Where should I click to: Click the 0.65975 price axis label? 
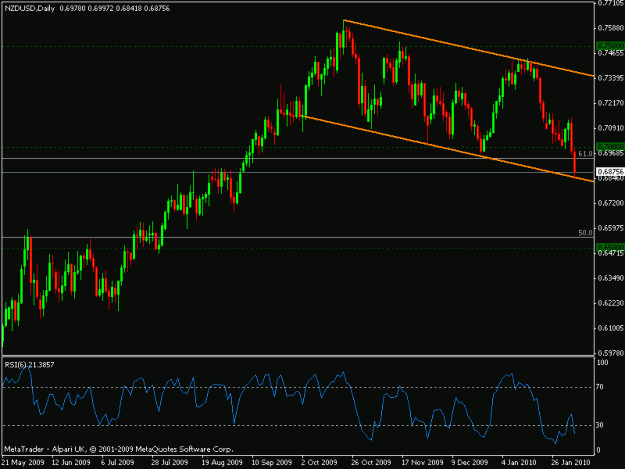coord(611,228)
